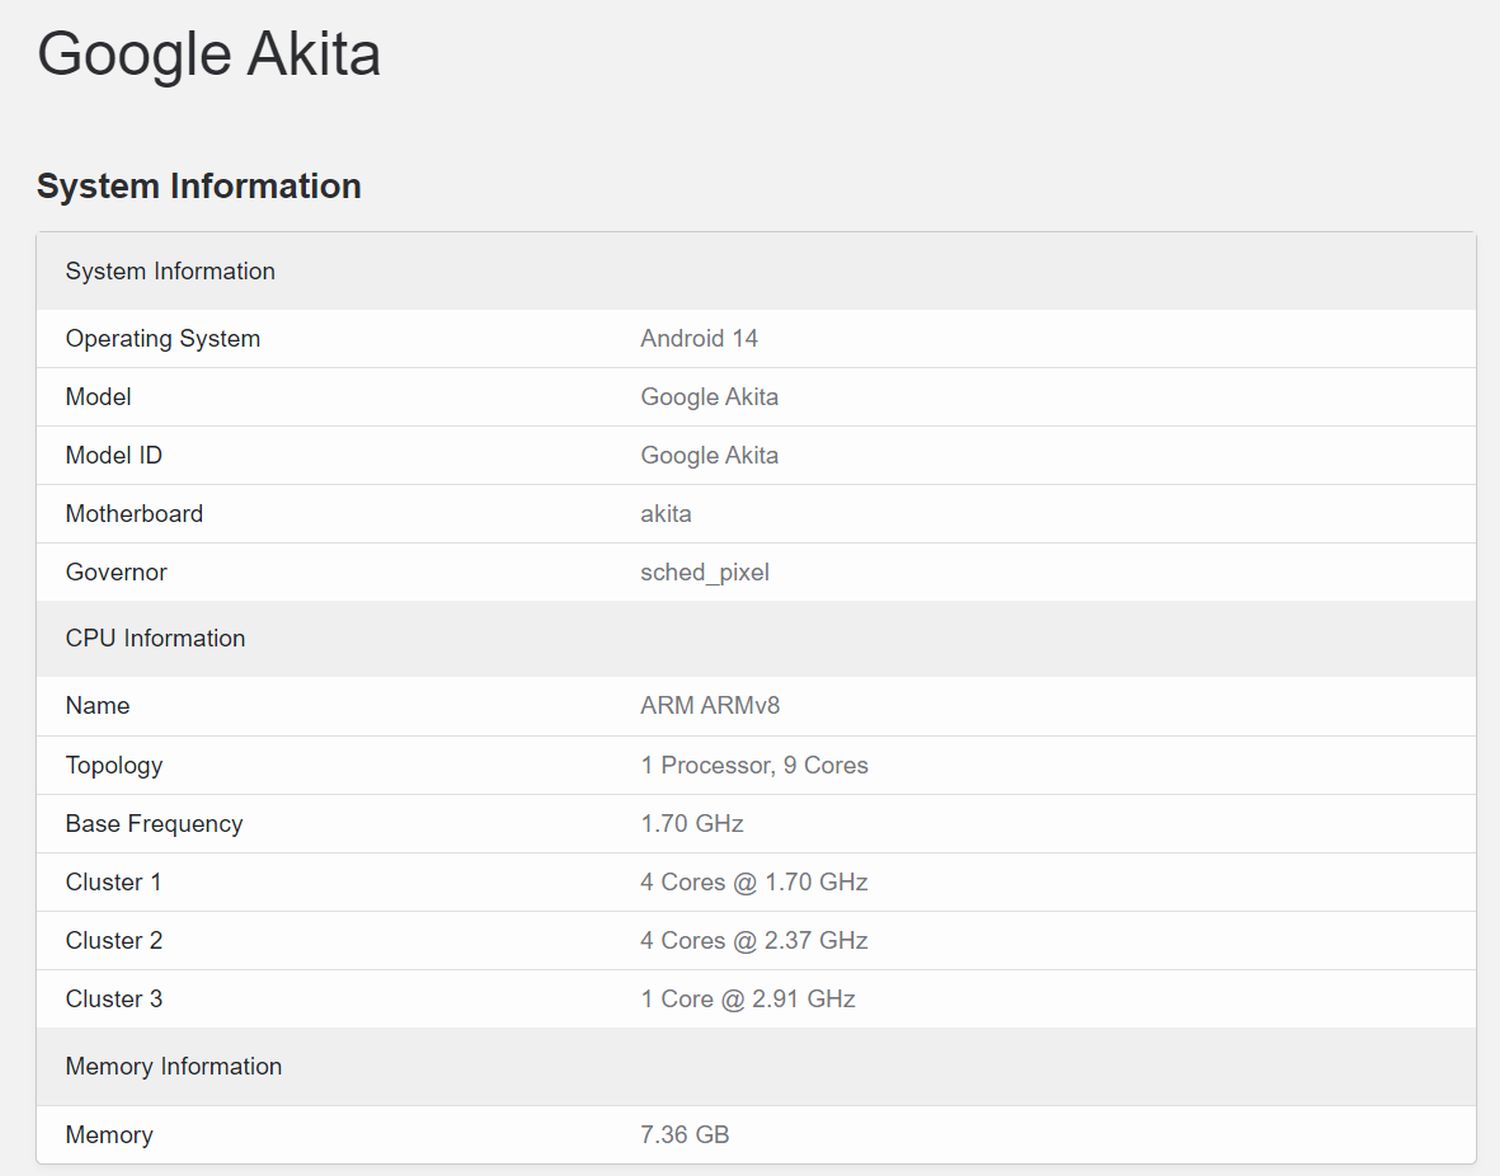Click the CPU Information section header
This screenshot has height=1176, width=1500.
pyautogui.click(x=155, y=638)
